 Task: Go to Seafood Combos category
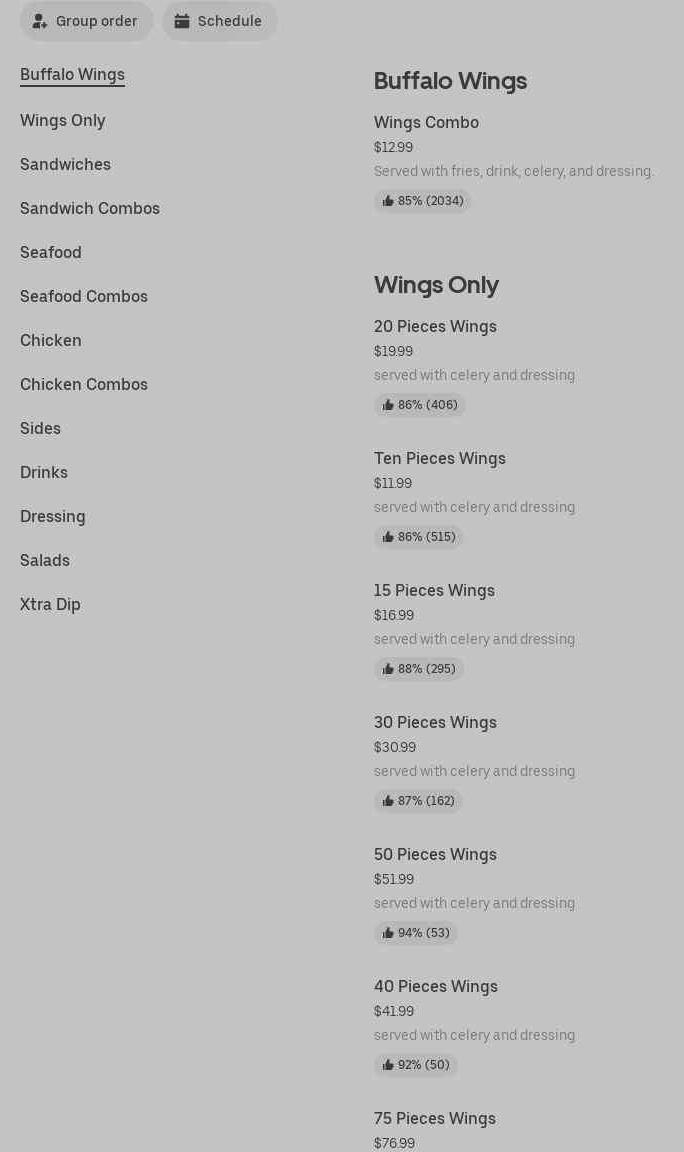(x=84, y=296)
